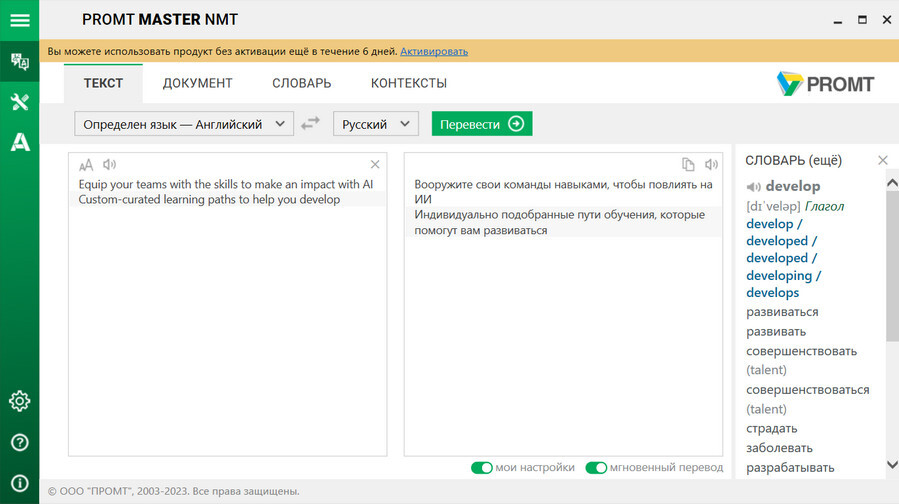Select translation 'развиваться' in dictionary
899x504 pixels.
[x=782, y=312]
